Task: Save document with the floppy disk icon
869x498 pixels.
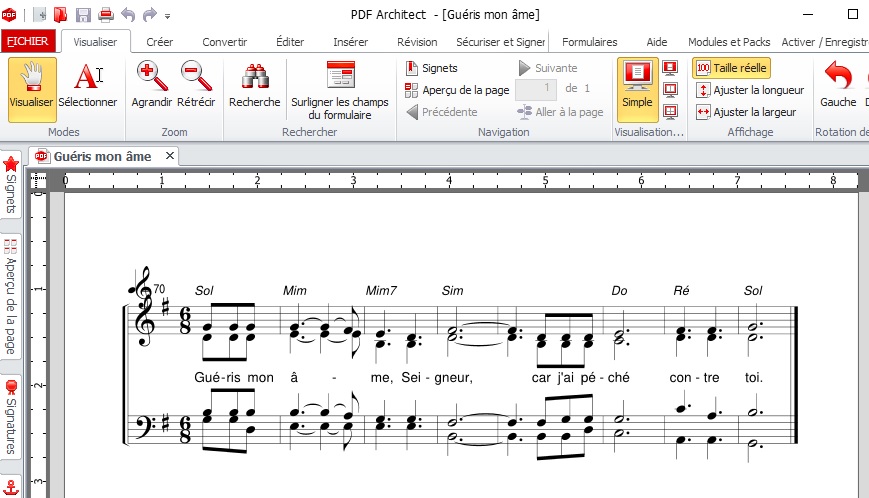Action: pos(83,15)
